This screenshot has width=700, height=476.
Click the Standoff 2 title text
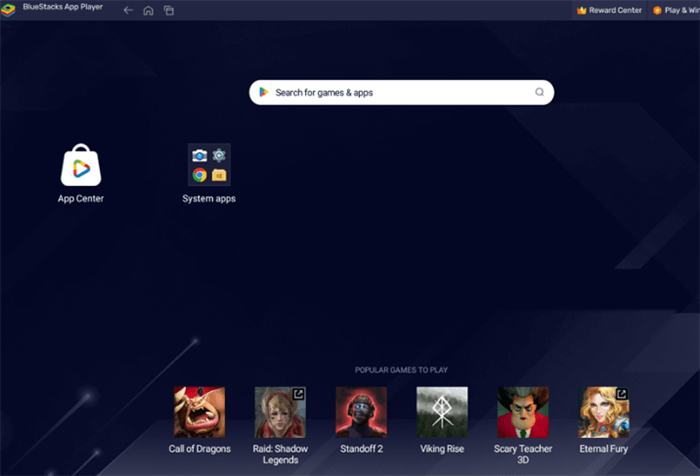(x=361, y=449)
